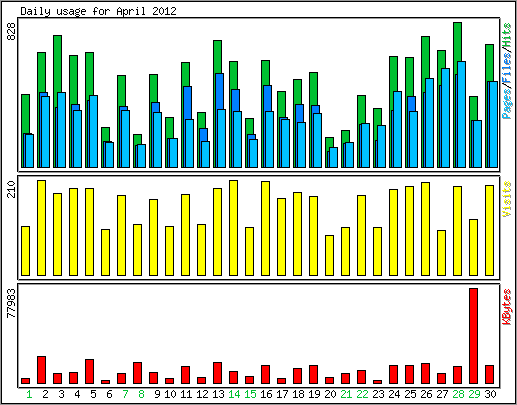Image resolution: width=517 pixels, height=405 pixels.
Task: Select green weekend day label 29
Action: pyautogui.click(x=474, y=395)
